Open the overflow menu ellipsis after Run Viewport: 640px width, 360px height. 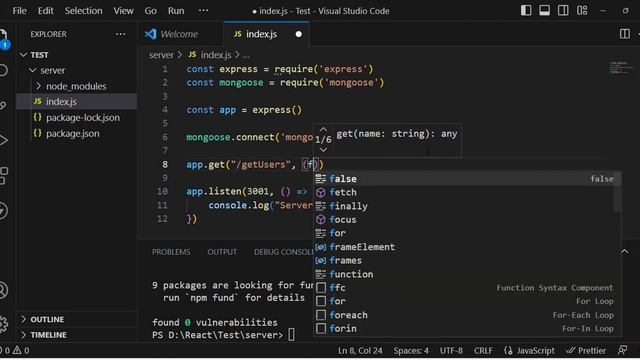pos(203,11)
